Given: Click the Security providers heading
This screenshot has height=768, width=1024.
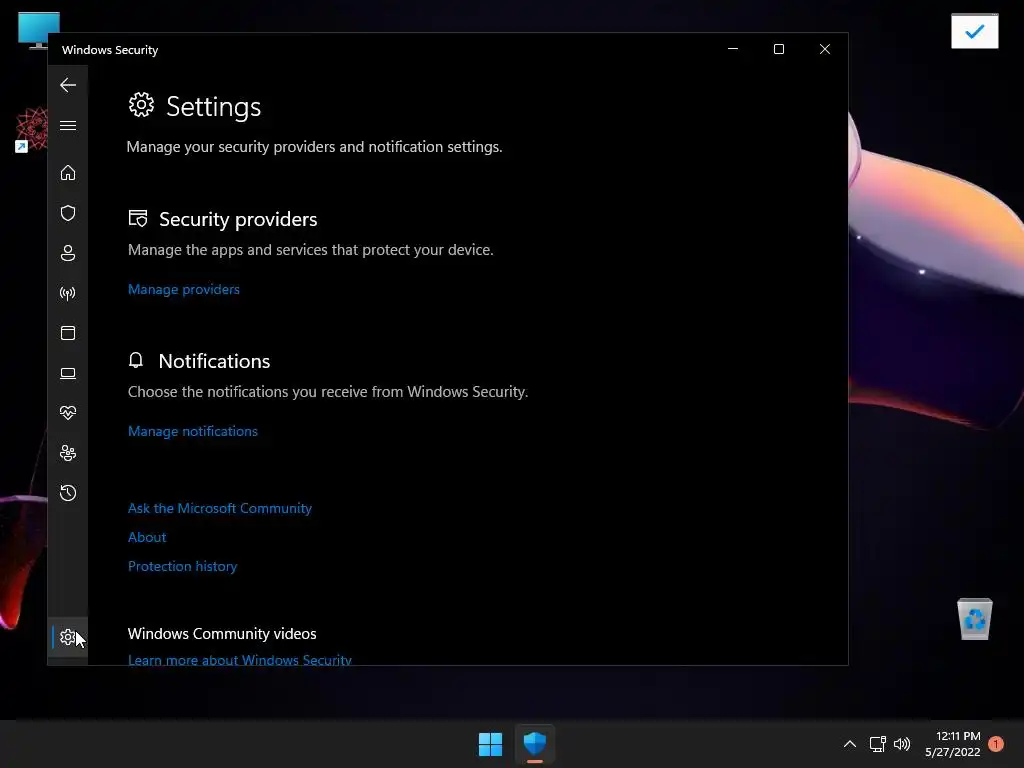Looking at the screenshot, I should click(238, 219).
